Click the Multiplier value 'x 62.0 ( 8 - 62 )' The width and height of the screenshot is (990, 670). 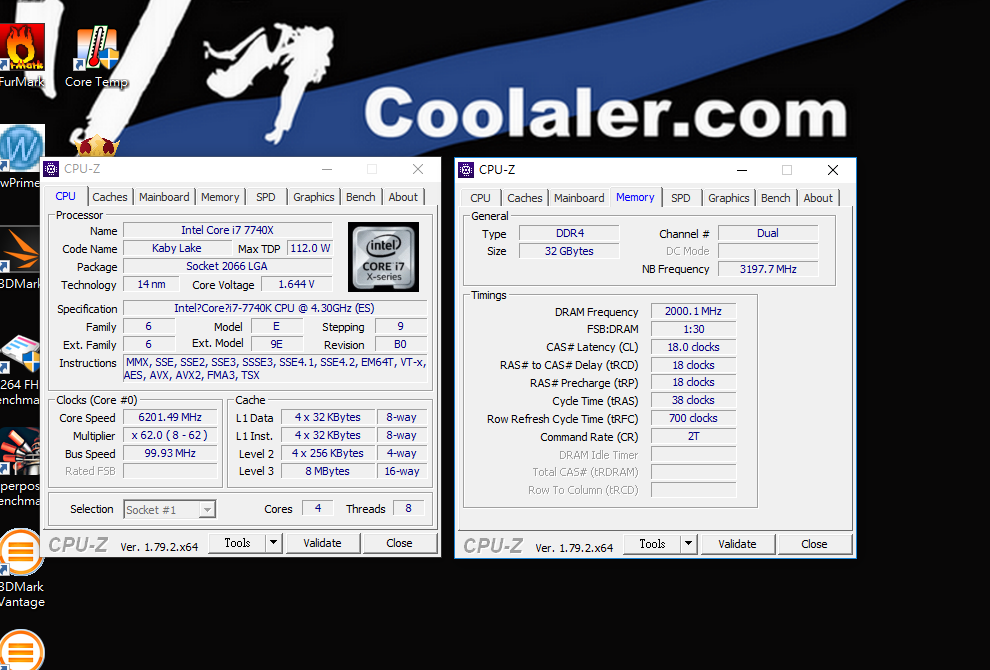pyautogui.click(x=170, y=436)
